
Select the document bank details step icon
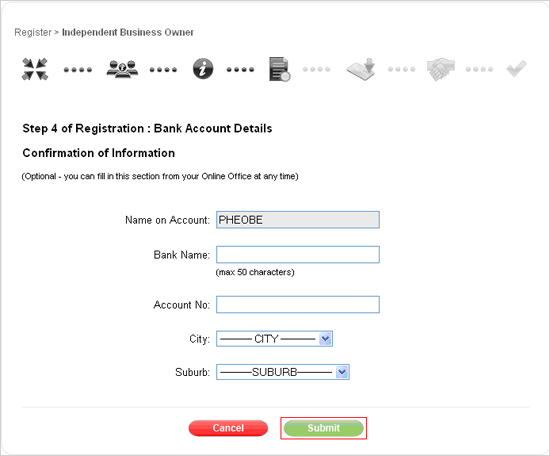pos(280,69)
